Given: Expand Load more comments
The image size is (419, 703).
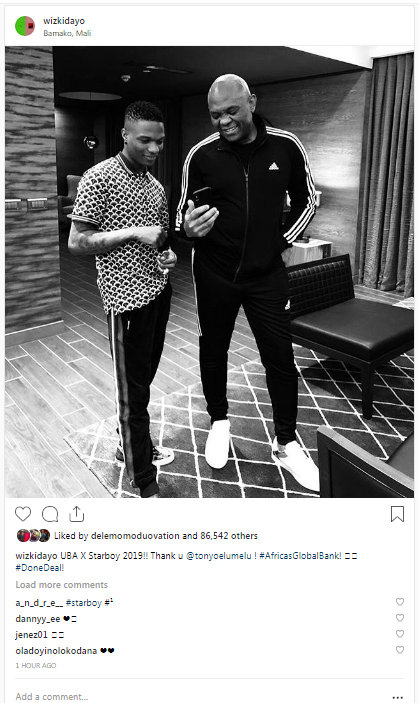Looking at the screenshot, I should click(61, 585).
